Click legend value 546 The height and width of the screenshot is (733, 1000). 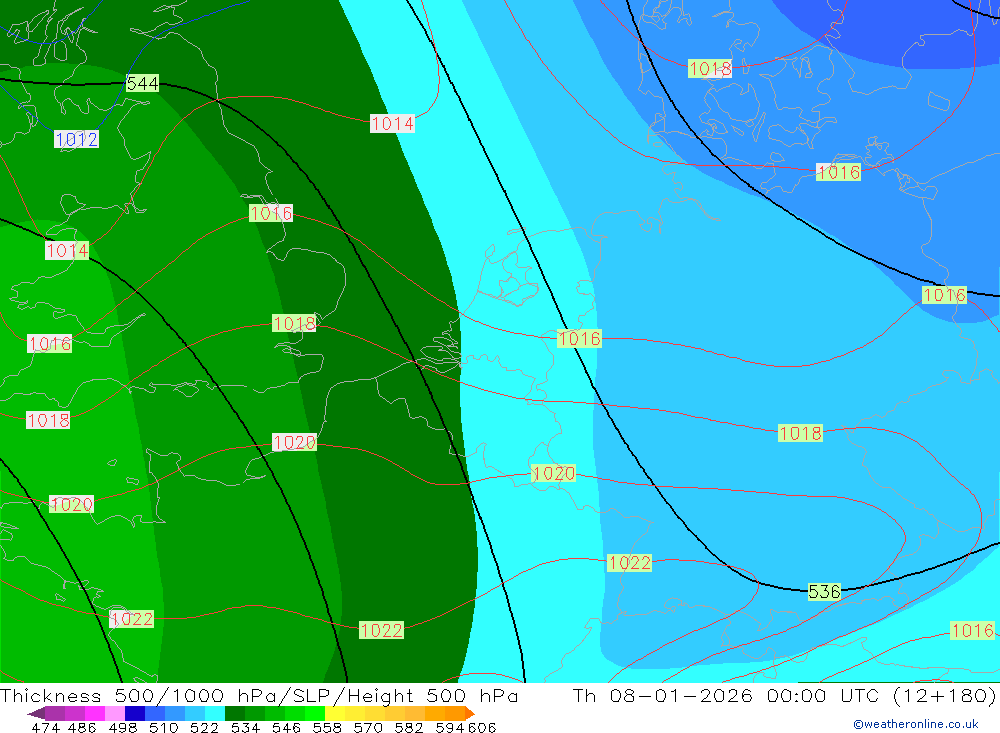point(286,727)
